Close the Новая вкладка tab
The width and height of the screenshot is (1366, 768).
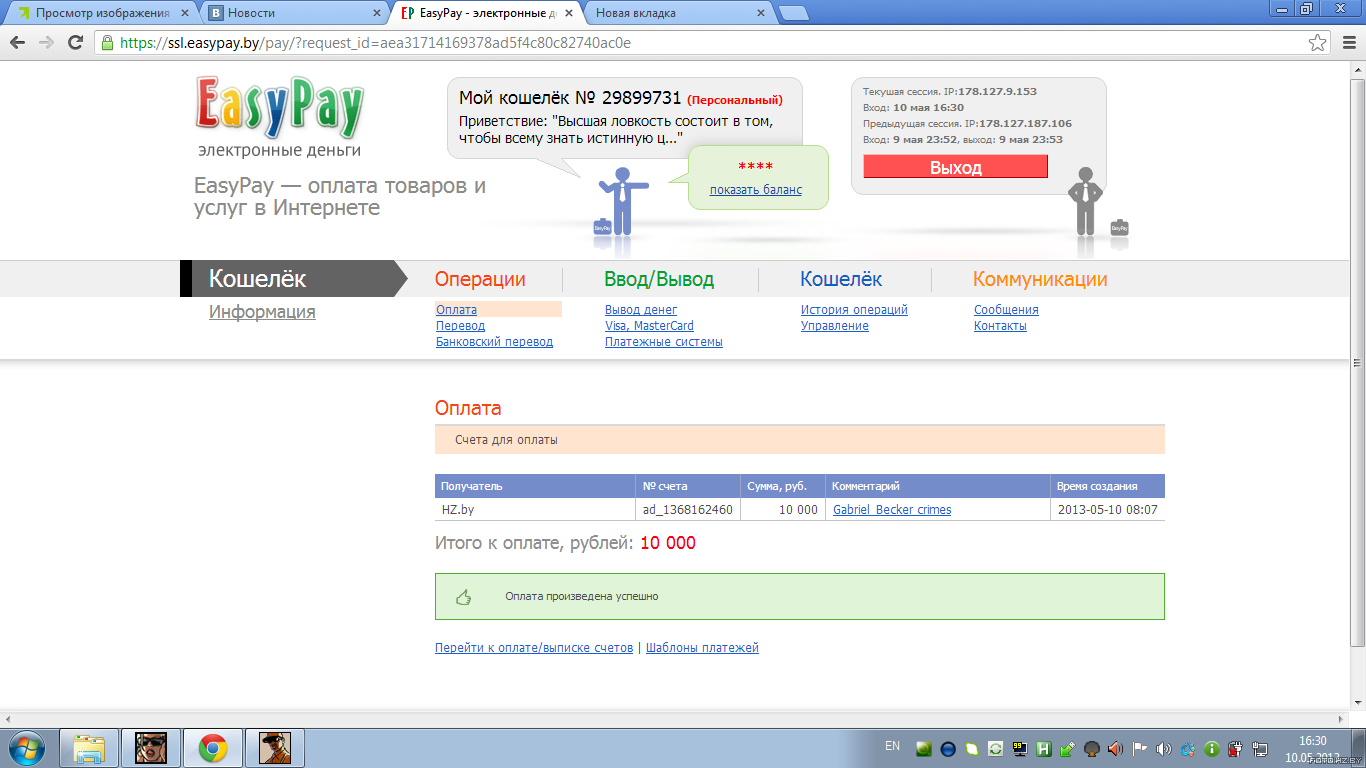coord(761,13)
